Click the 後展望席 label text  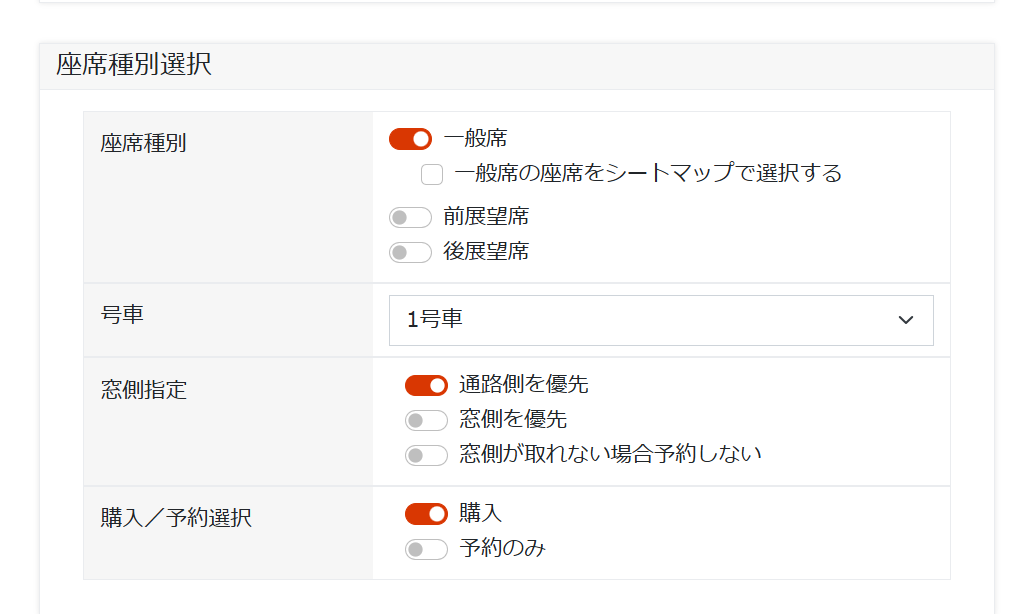pos(486,252)
